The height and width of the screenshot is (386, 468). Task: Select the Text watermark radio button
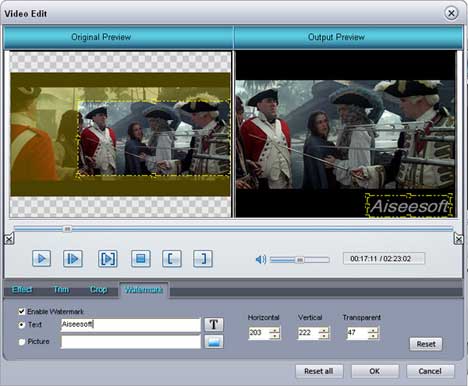click(22, 325)
